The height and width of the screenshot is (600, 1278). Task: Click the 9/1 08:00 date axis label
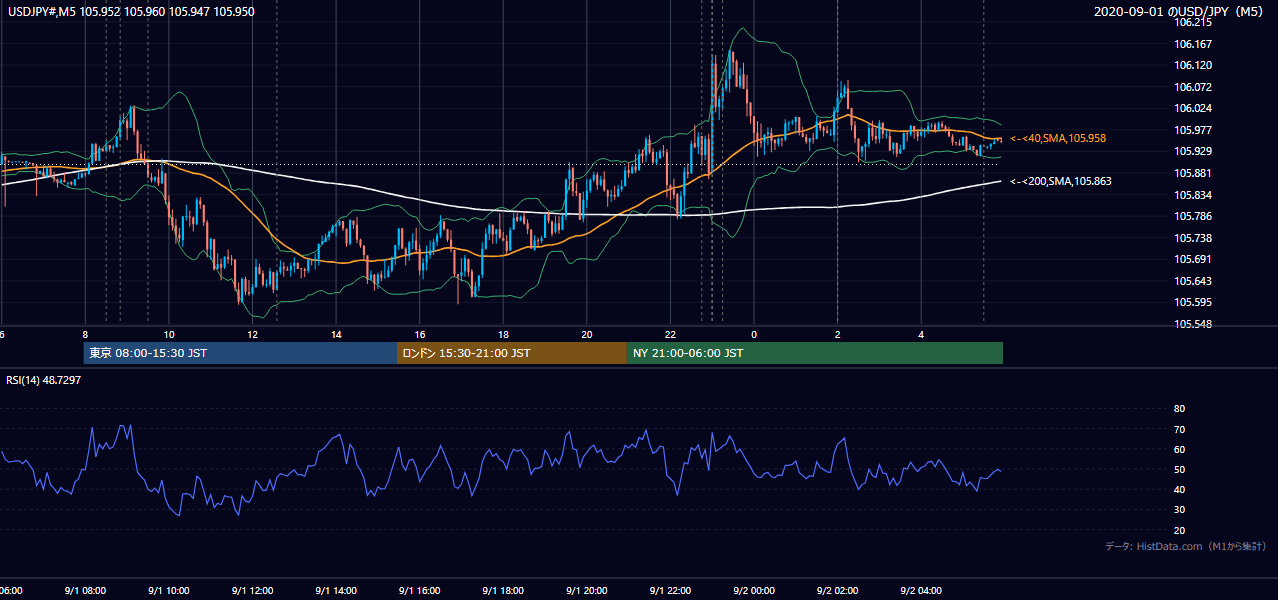tap(85, 591)
